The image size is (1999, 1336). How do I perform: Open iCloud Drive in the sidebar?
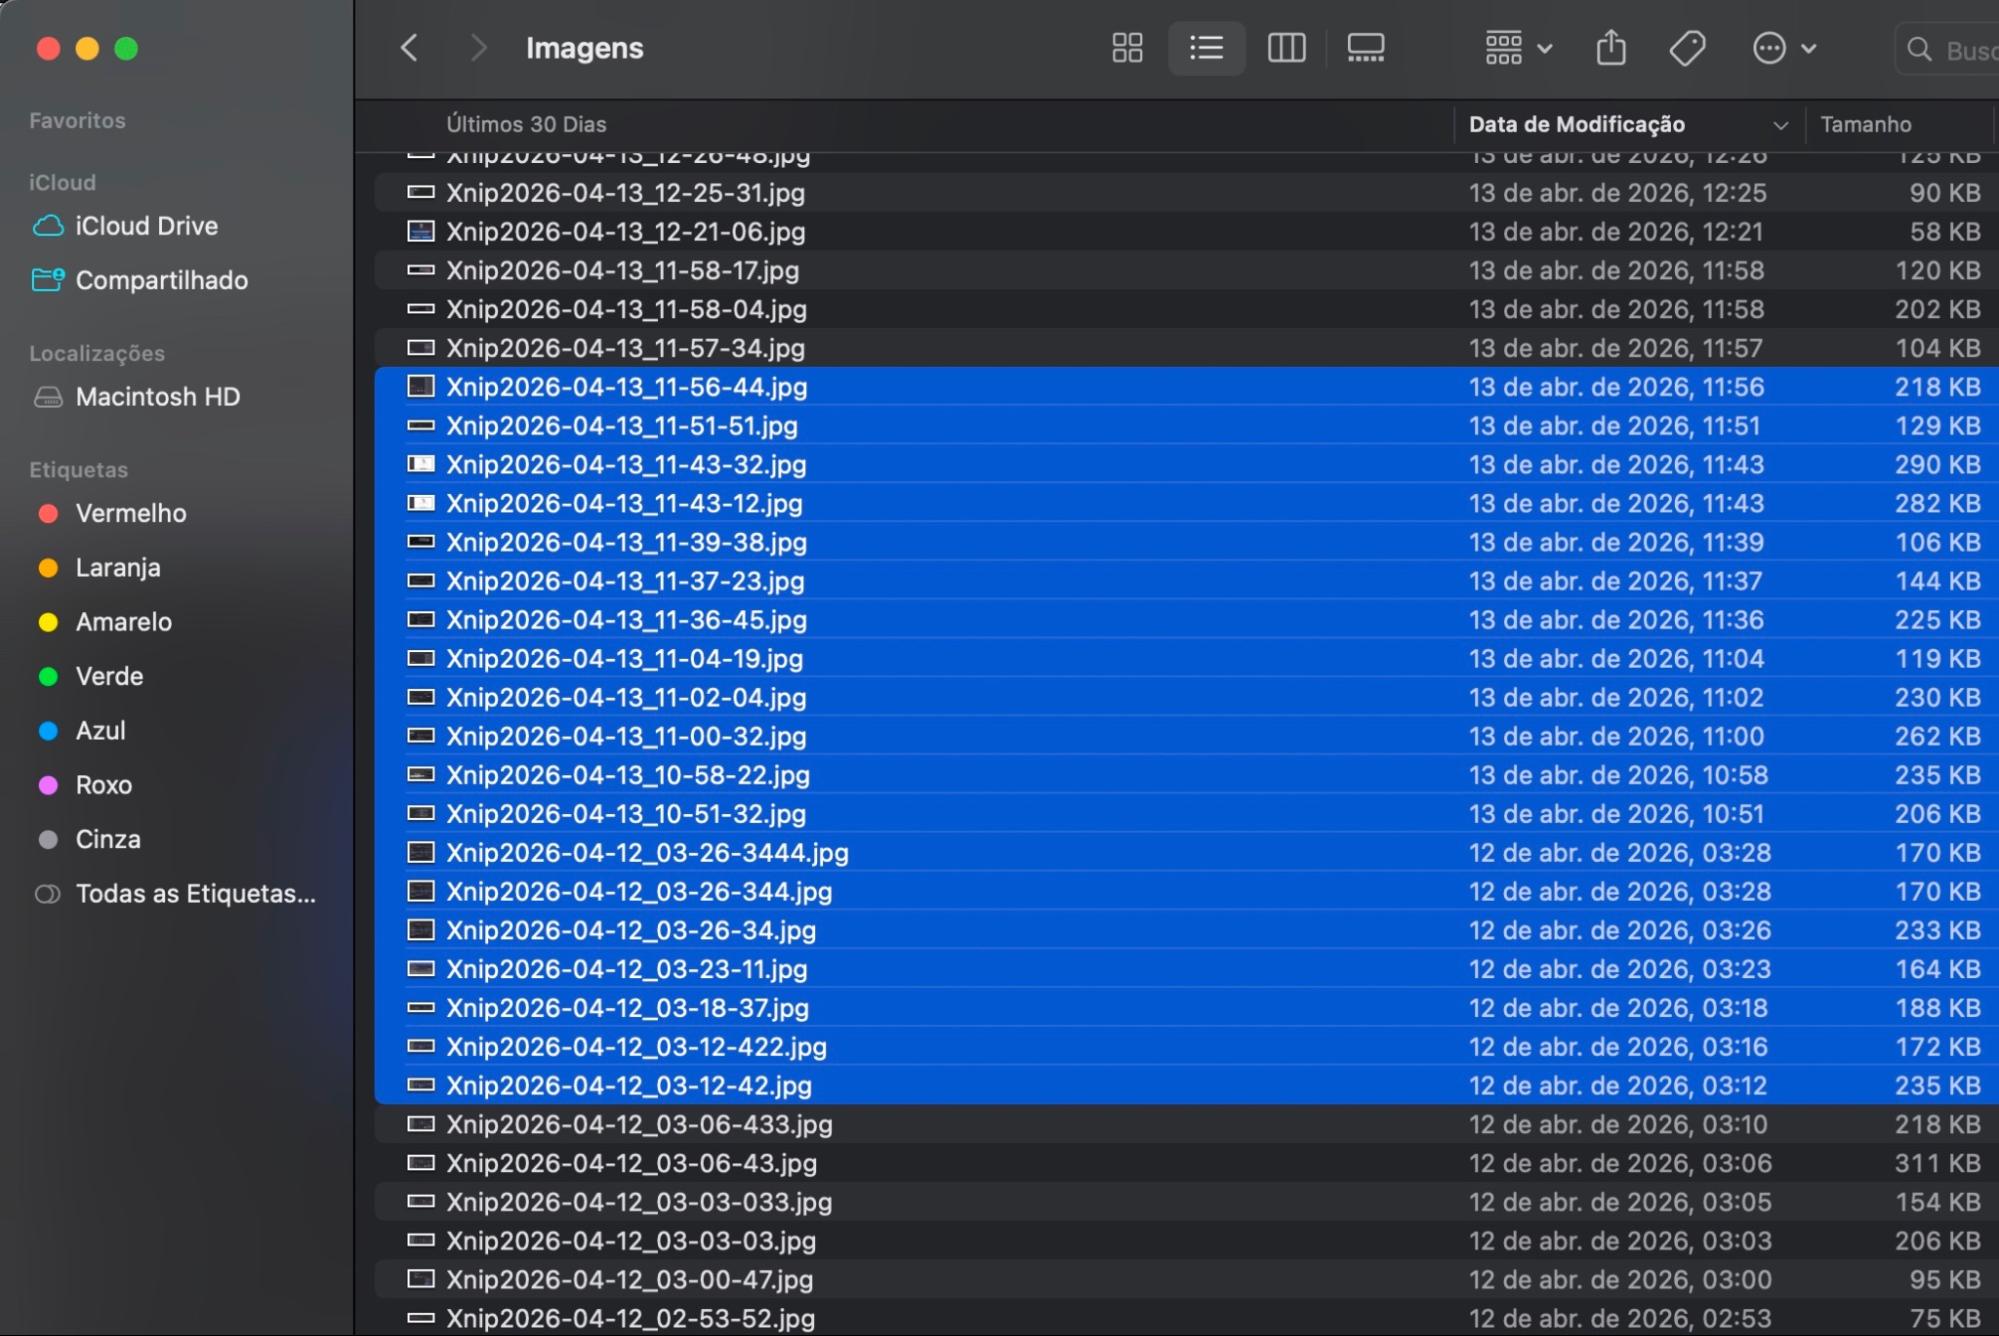126,226
